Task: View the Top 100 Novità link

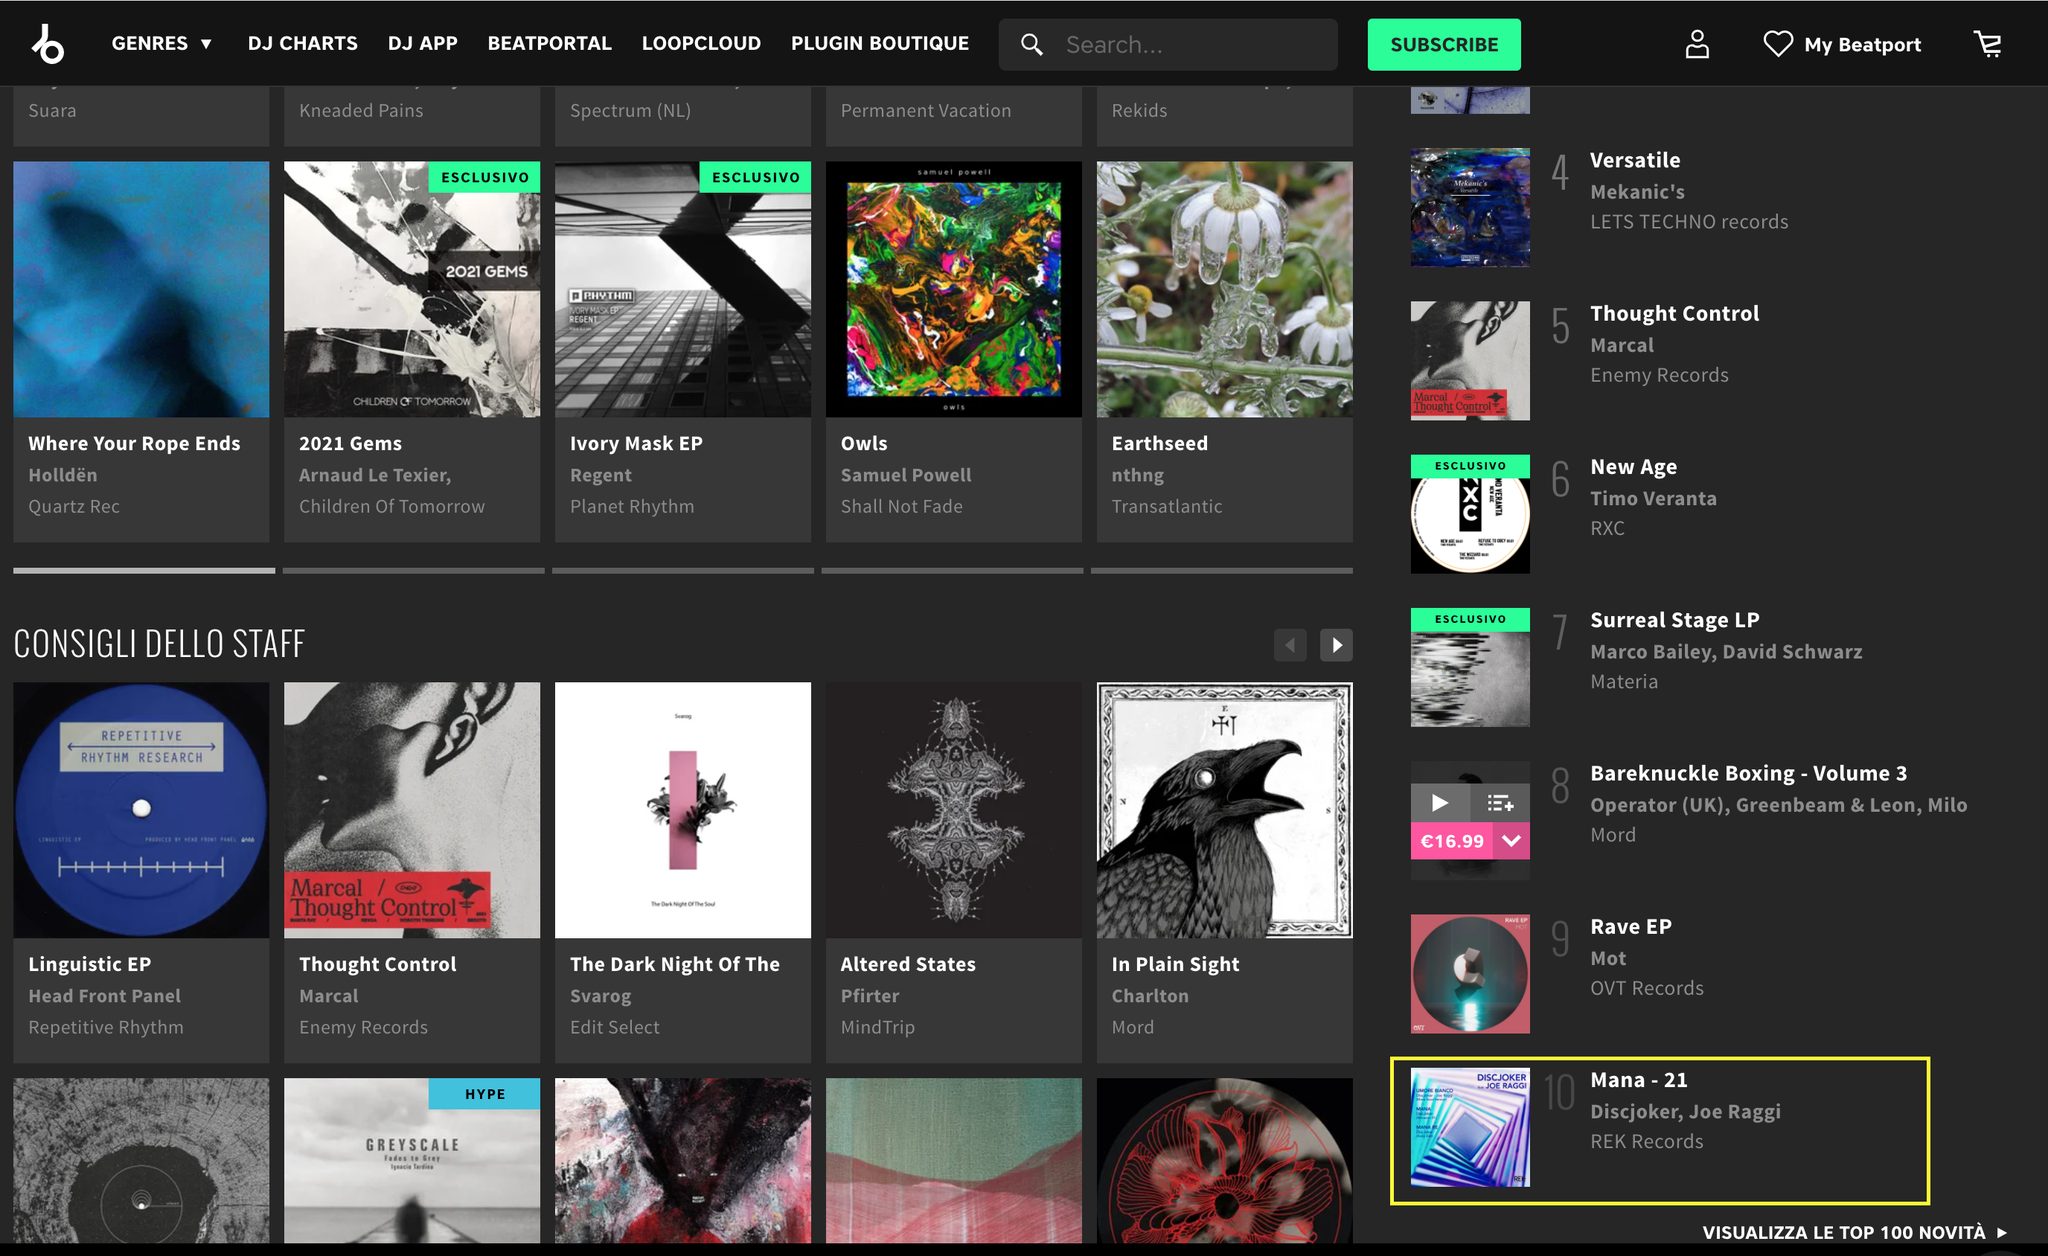Action: [1855, 1232]
